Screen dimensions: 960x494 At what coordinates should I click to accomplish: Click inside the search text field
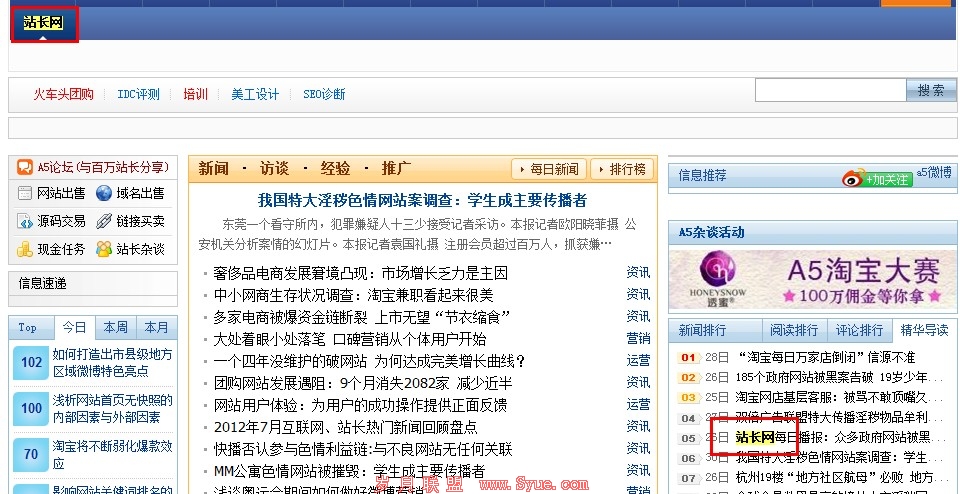829,90
